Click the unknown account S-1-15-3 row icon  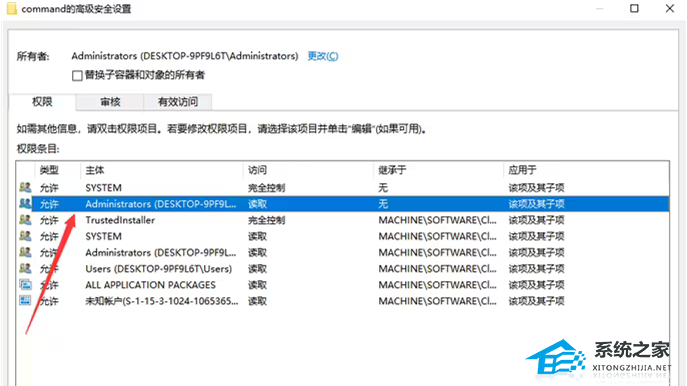(x=25, y=301)
